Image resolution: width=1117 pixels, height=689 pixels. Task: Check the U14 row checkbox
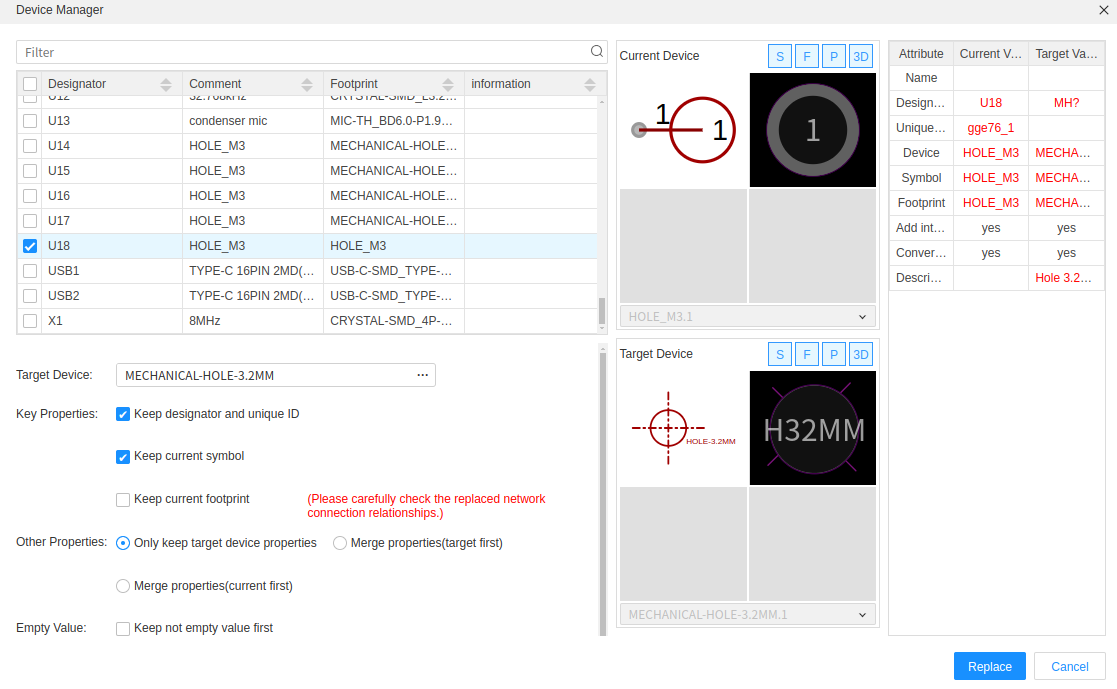click(x=30, y=146)
